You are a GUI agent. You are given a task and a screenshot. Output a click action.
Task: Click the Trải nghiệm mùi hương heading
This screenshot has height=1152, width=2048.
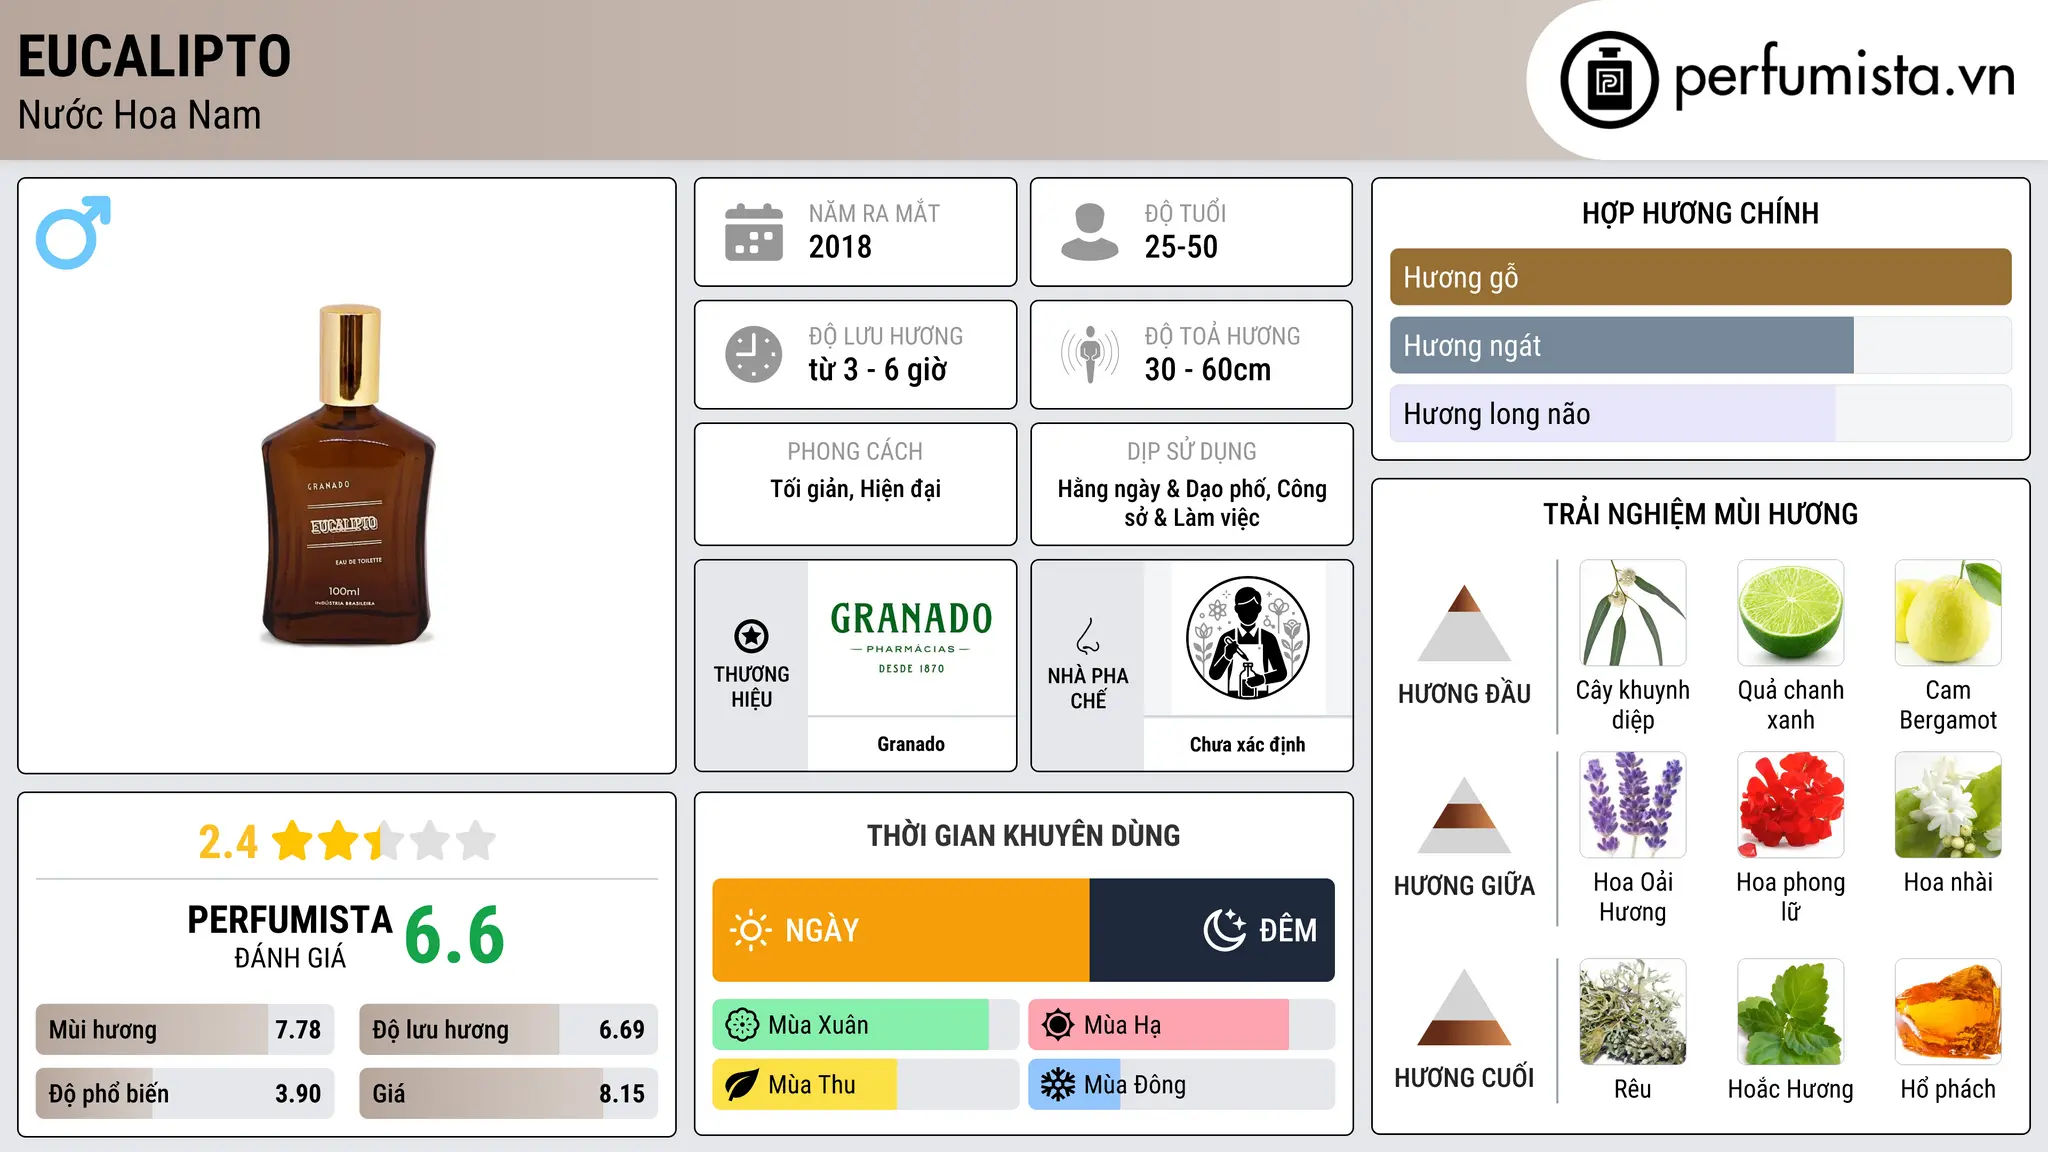(x=1700, y=514)
